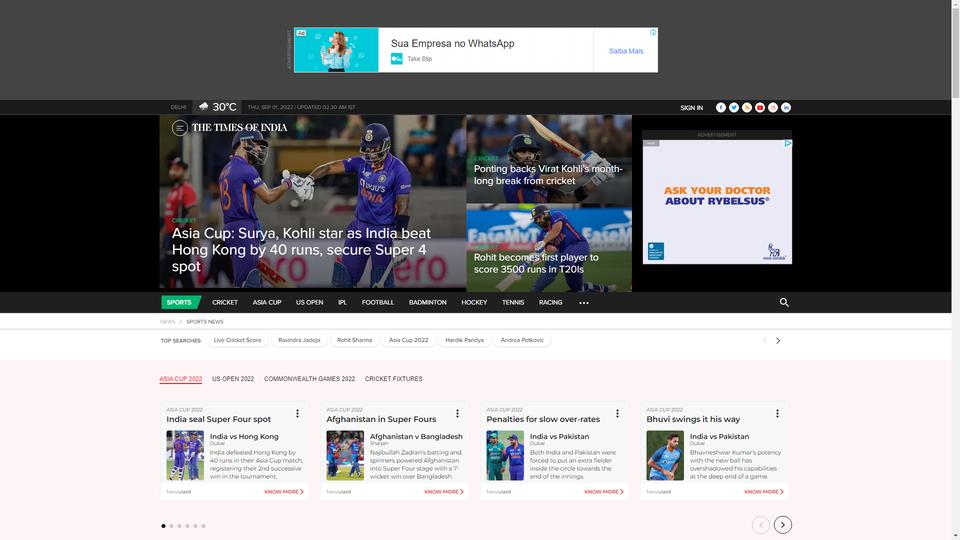Open the Sports nav tab
This screenshot has height=540, width=960.
pyautogui.click(x=181, y=302)
